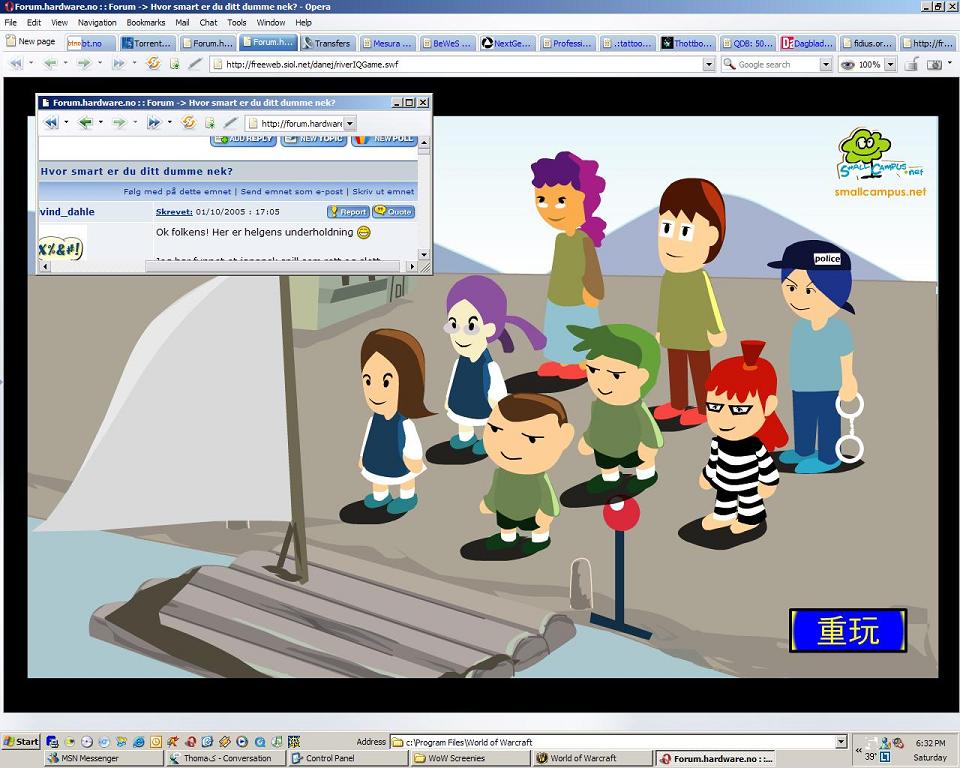Click Back arrow in forum popup toolbar
The image size is (960, 768).
click(85, 123)
